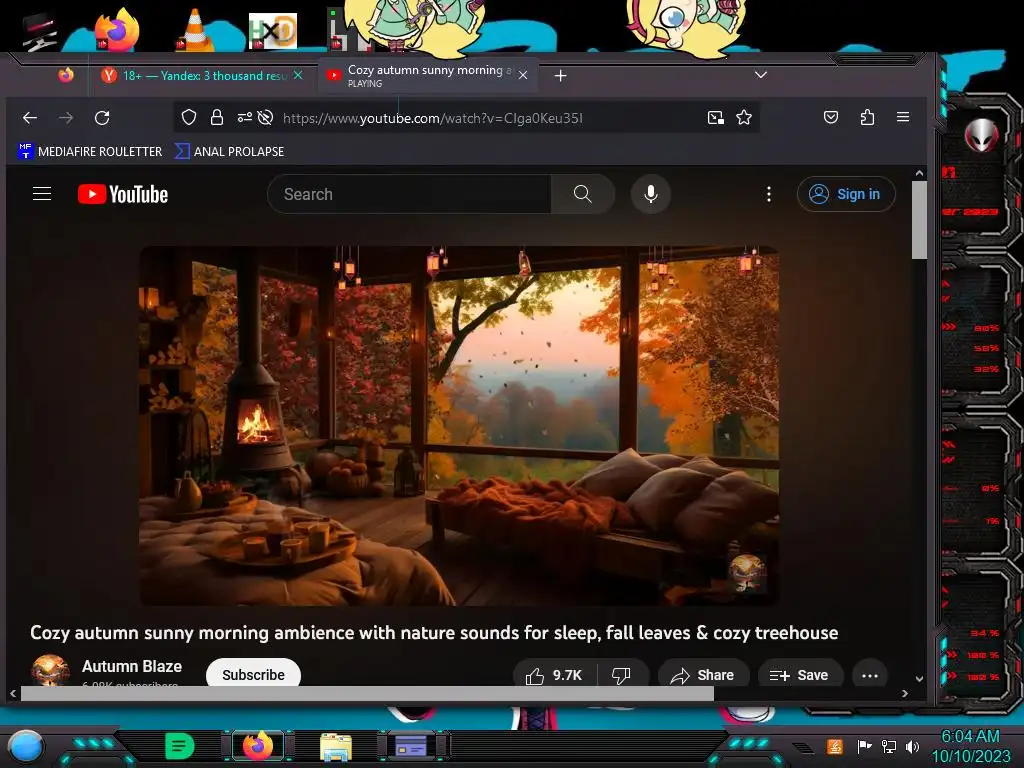The width and height of the screenshot is (1024, 768).
Task: Launch the VLC cone desktop icon
Action: (x=194, y=30)
